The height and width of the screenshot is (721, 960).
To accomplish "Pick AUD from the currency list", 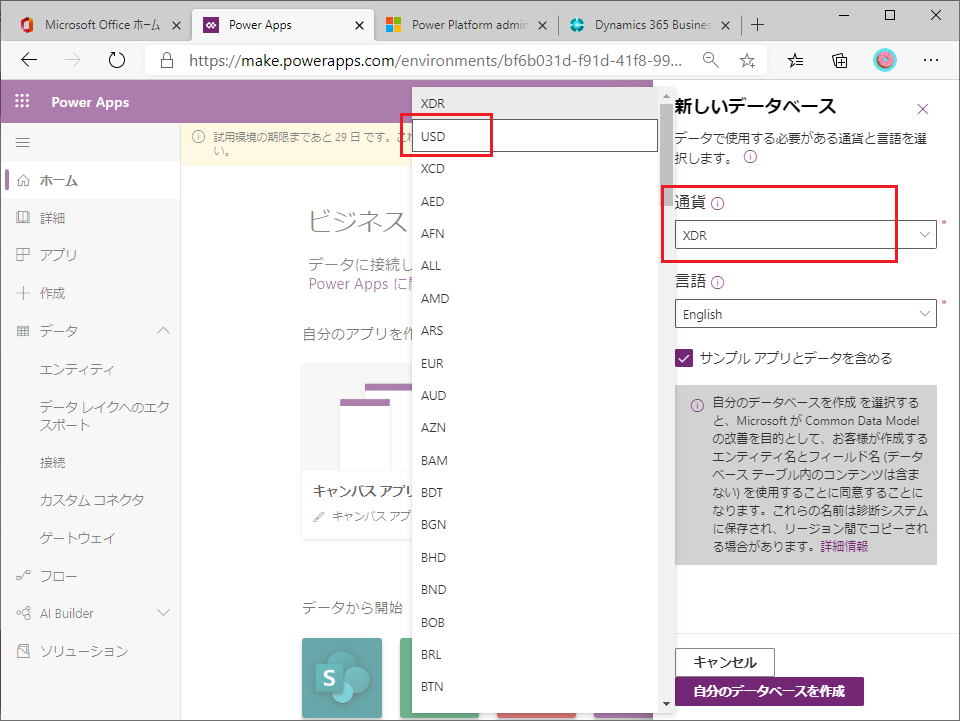I will click(535, 395).
